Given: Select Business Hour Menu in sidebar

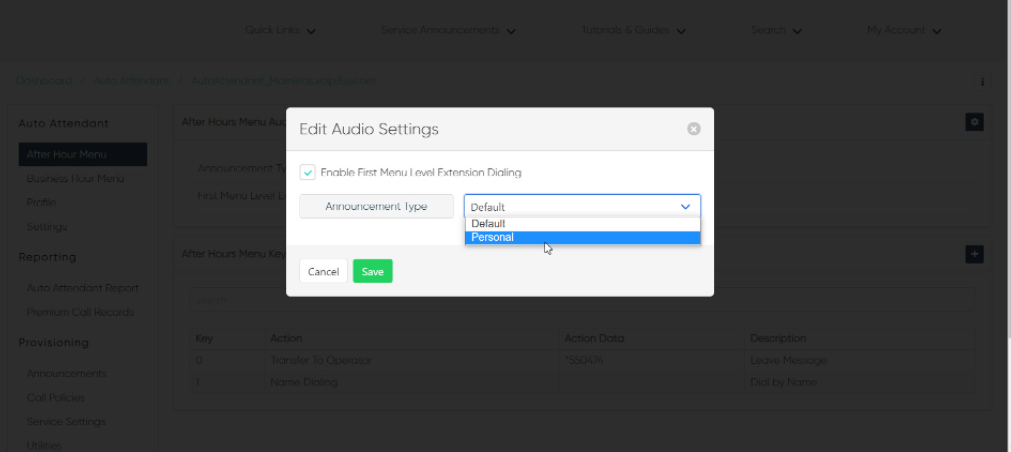Looking at the screenshot, I should coord(75,179).
